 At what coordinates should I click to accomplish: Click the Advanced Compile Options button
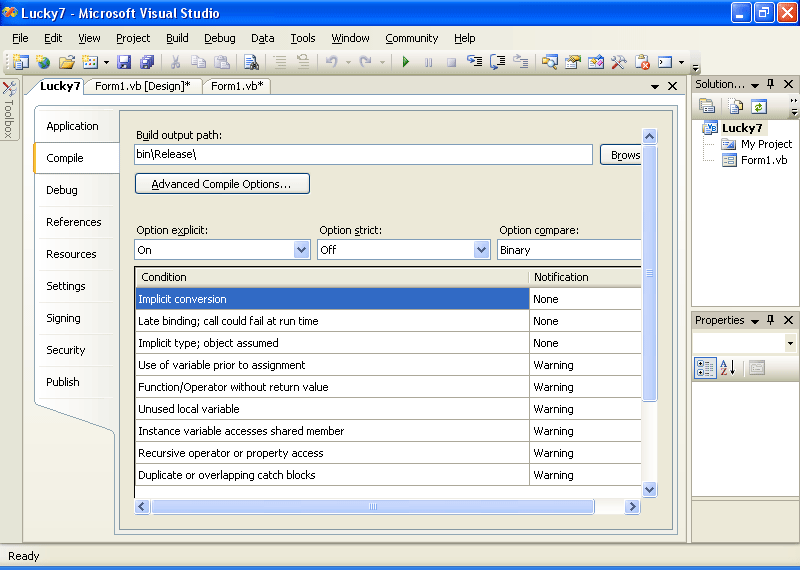(222, 184)
